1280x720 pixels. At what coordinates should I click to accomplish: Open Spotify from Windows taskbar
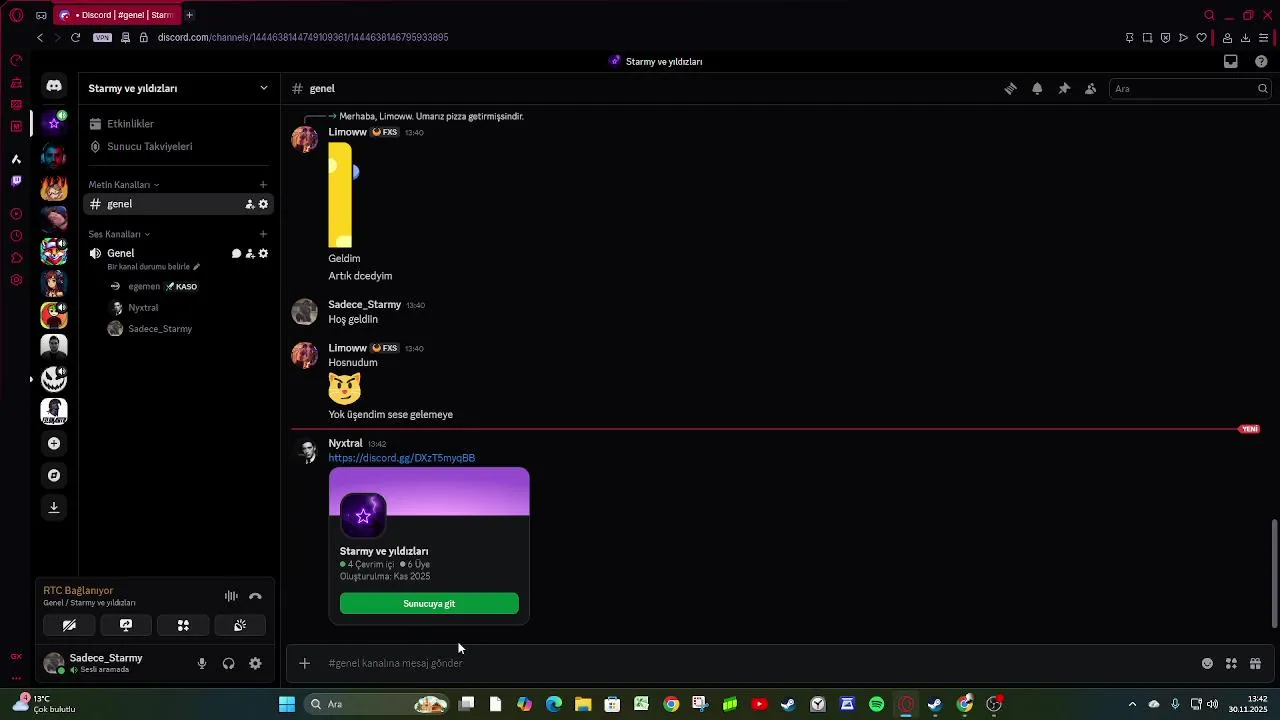pyautogui.click(x=877, y=704)
